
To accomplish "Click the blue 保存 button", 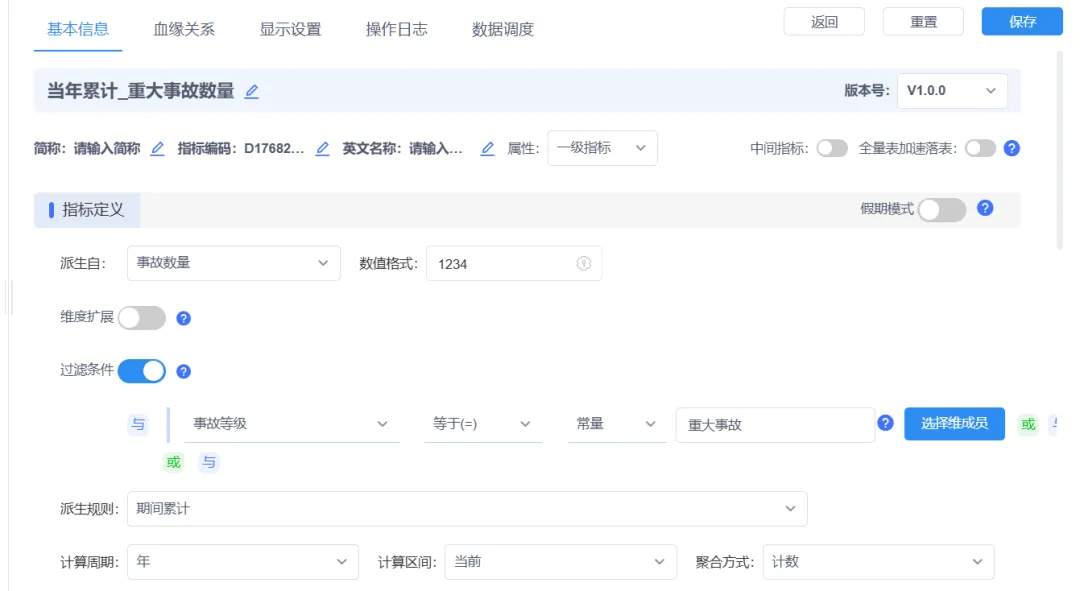I will [1022, 21].
